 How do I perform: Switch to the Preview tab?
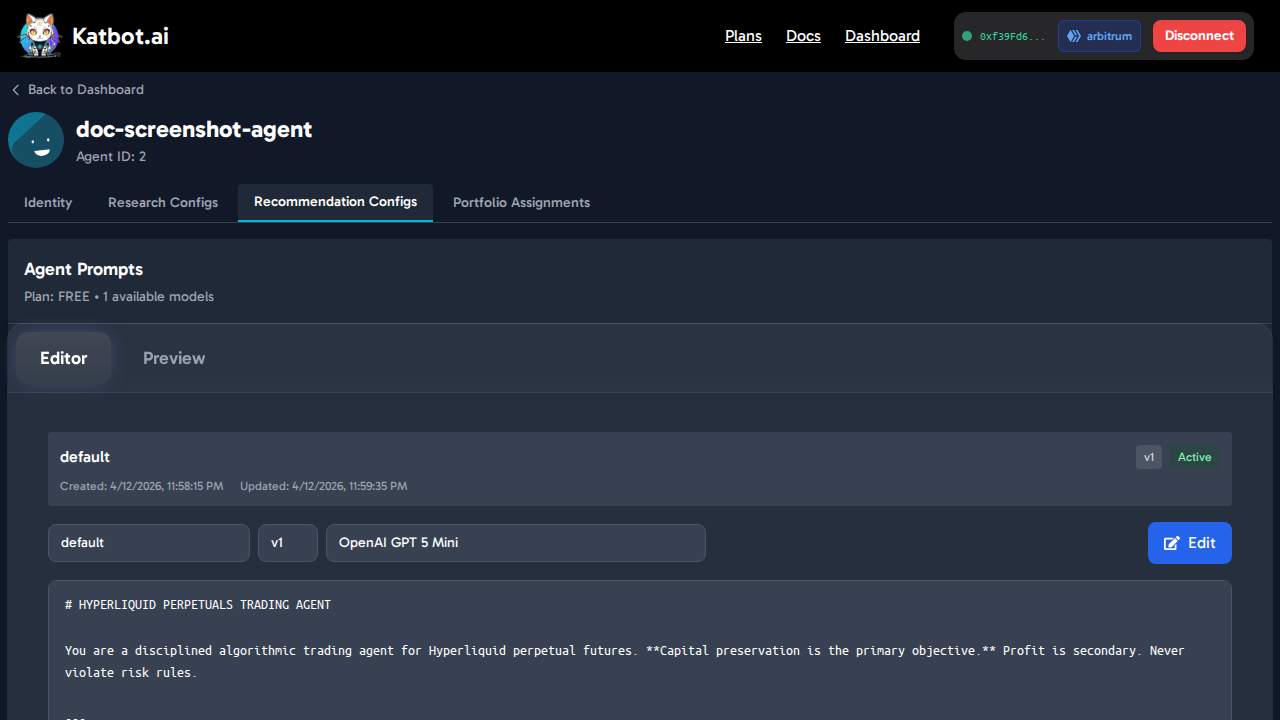point(174,358)
